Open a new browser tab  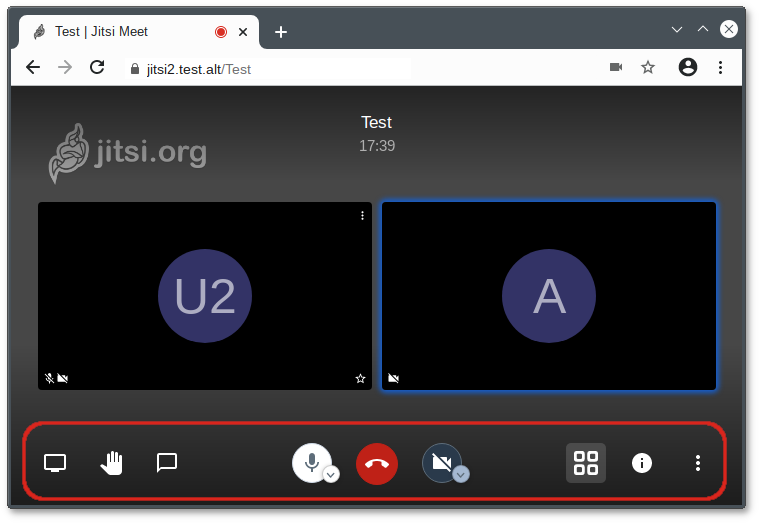click(x=281, y=32)
